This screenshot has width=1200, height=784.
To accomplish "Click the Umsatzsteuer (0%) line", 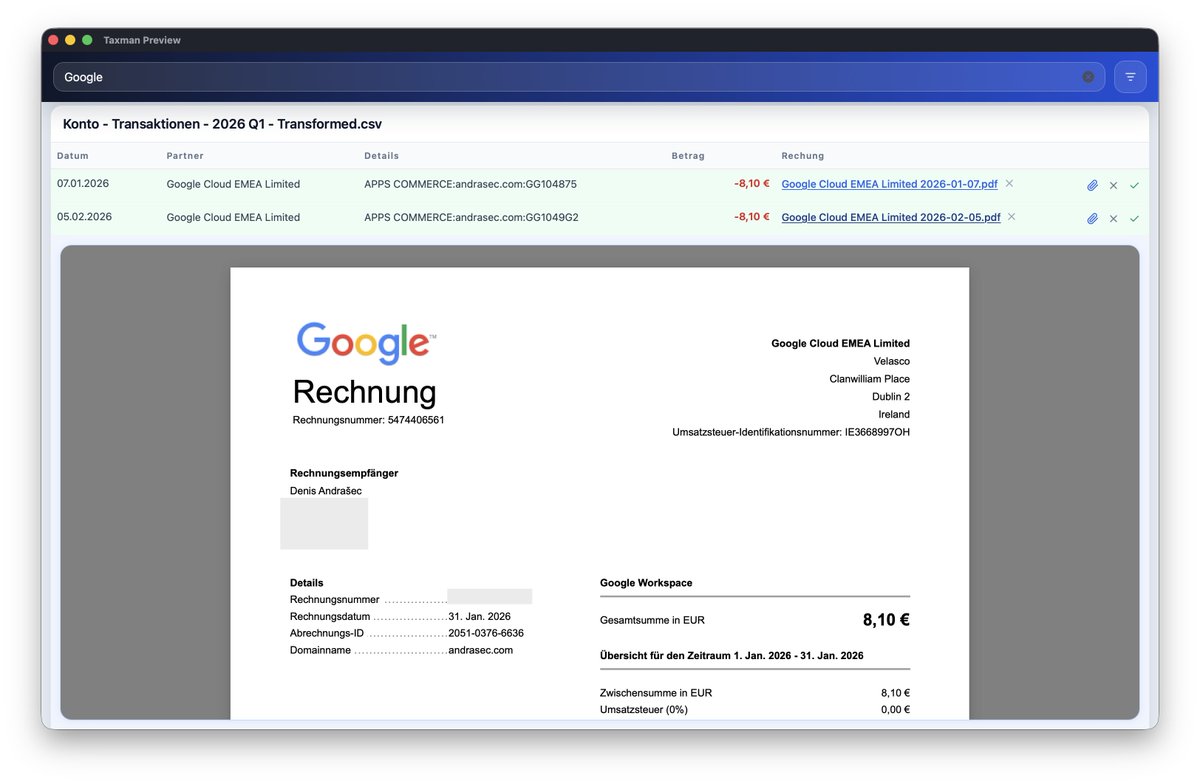I will click(755, 710).
